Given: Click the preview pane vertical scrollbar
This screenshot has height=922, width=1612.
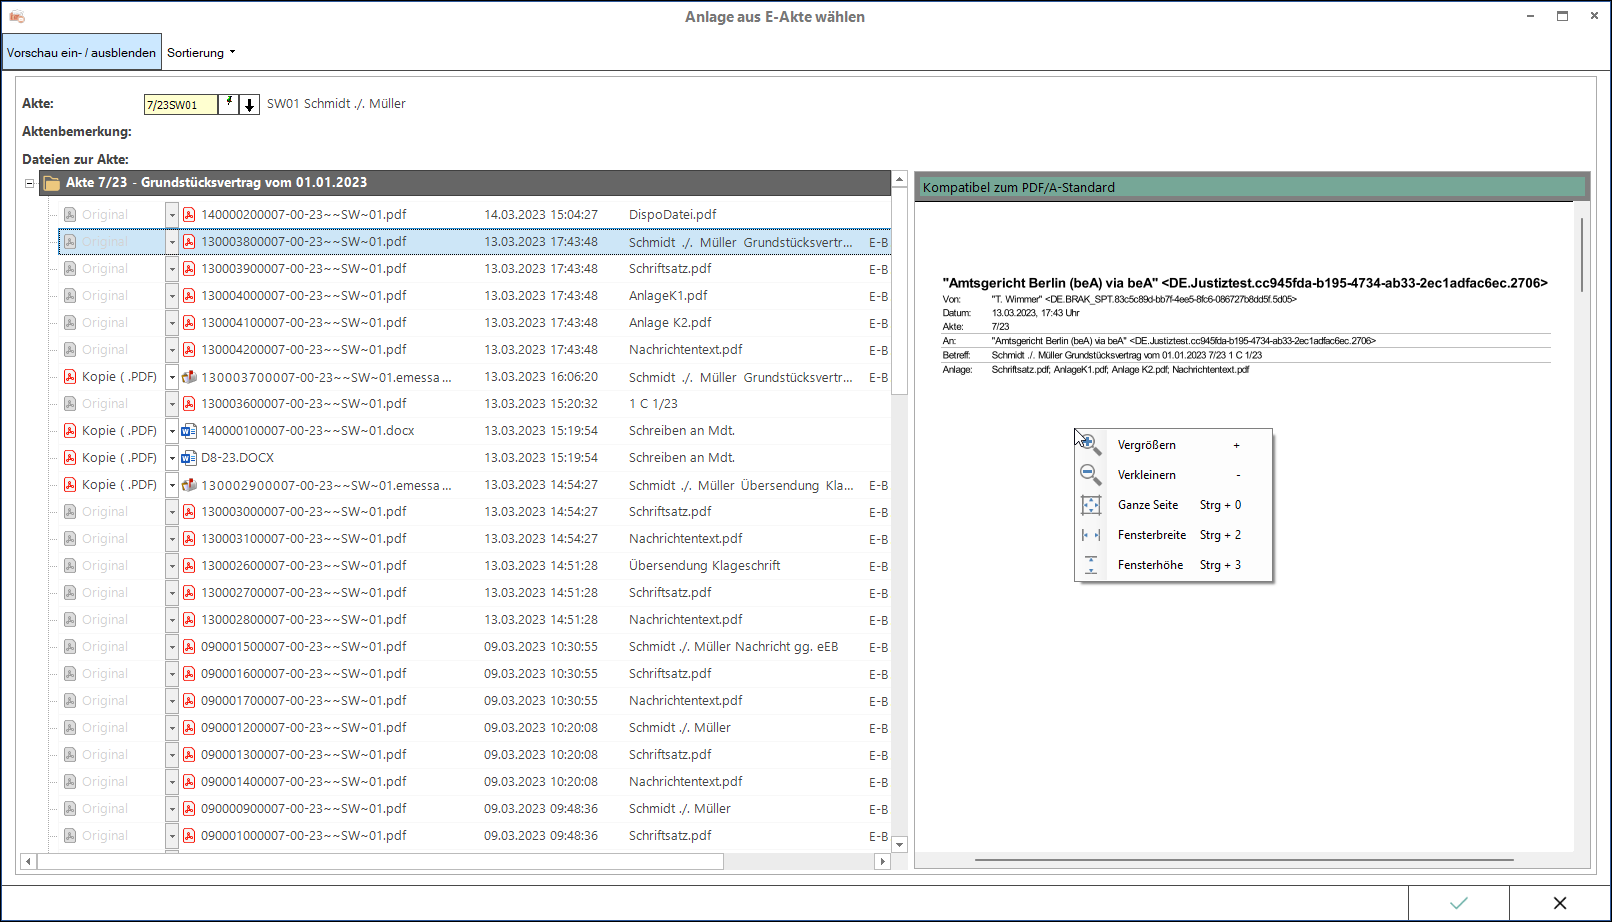Looking at the screenshot, I should coord(1582,255).
